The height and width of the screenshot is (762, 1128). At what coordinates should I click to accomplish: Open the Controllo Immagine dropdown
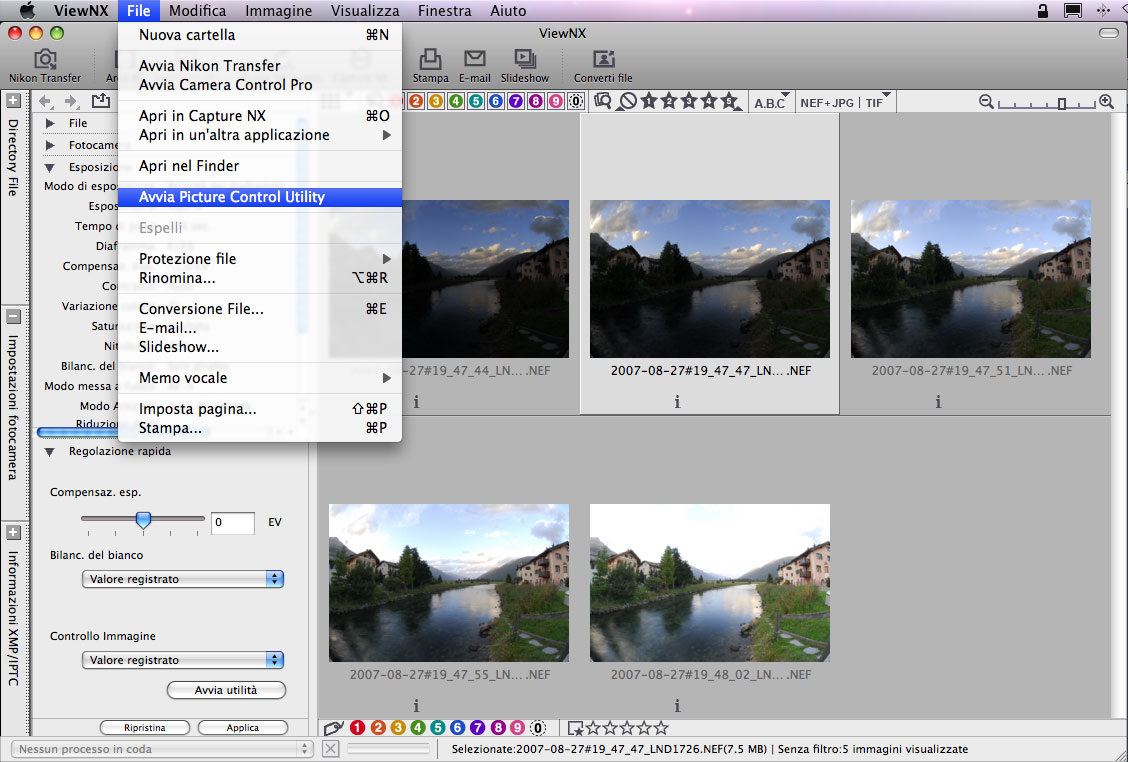click(x=183, y=660)
